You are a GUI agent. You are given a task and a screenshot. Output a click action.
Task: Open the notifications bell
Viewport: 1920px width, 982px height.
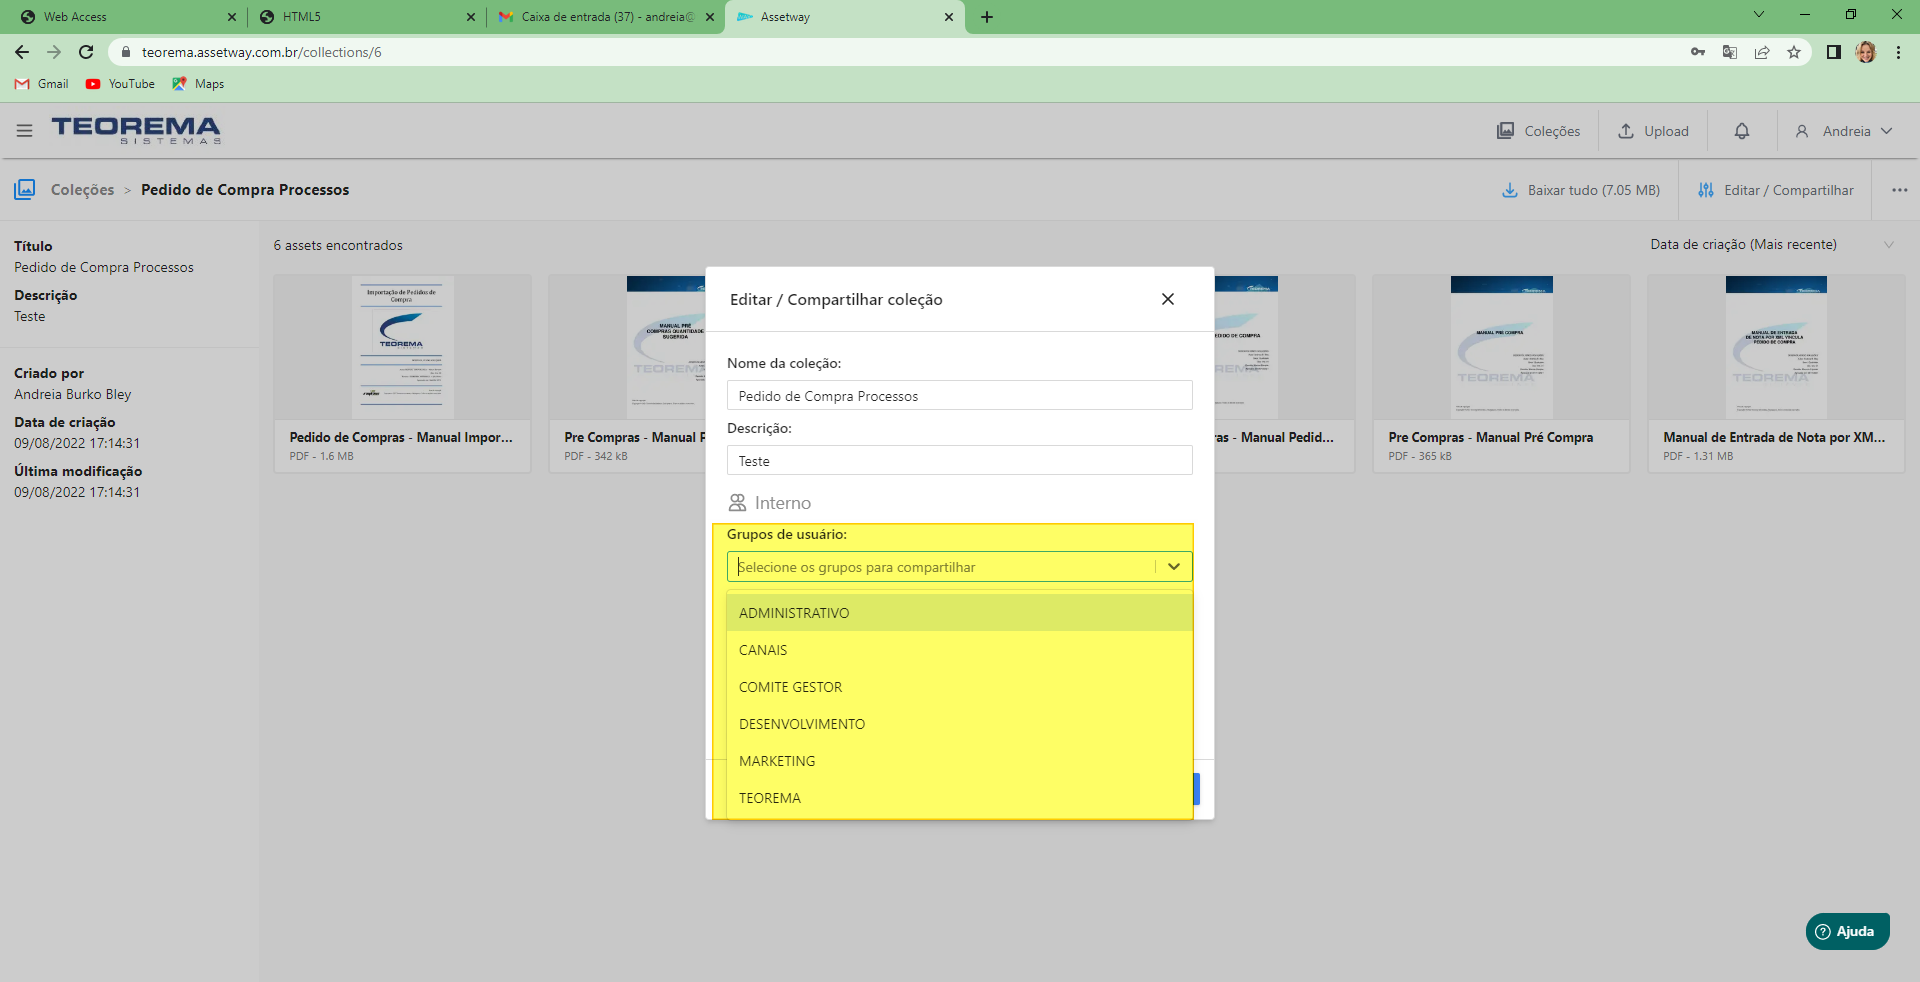1742,131
